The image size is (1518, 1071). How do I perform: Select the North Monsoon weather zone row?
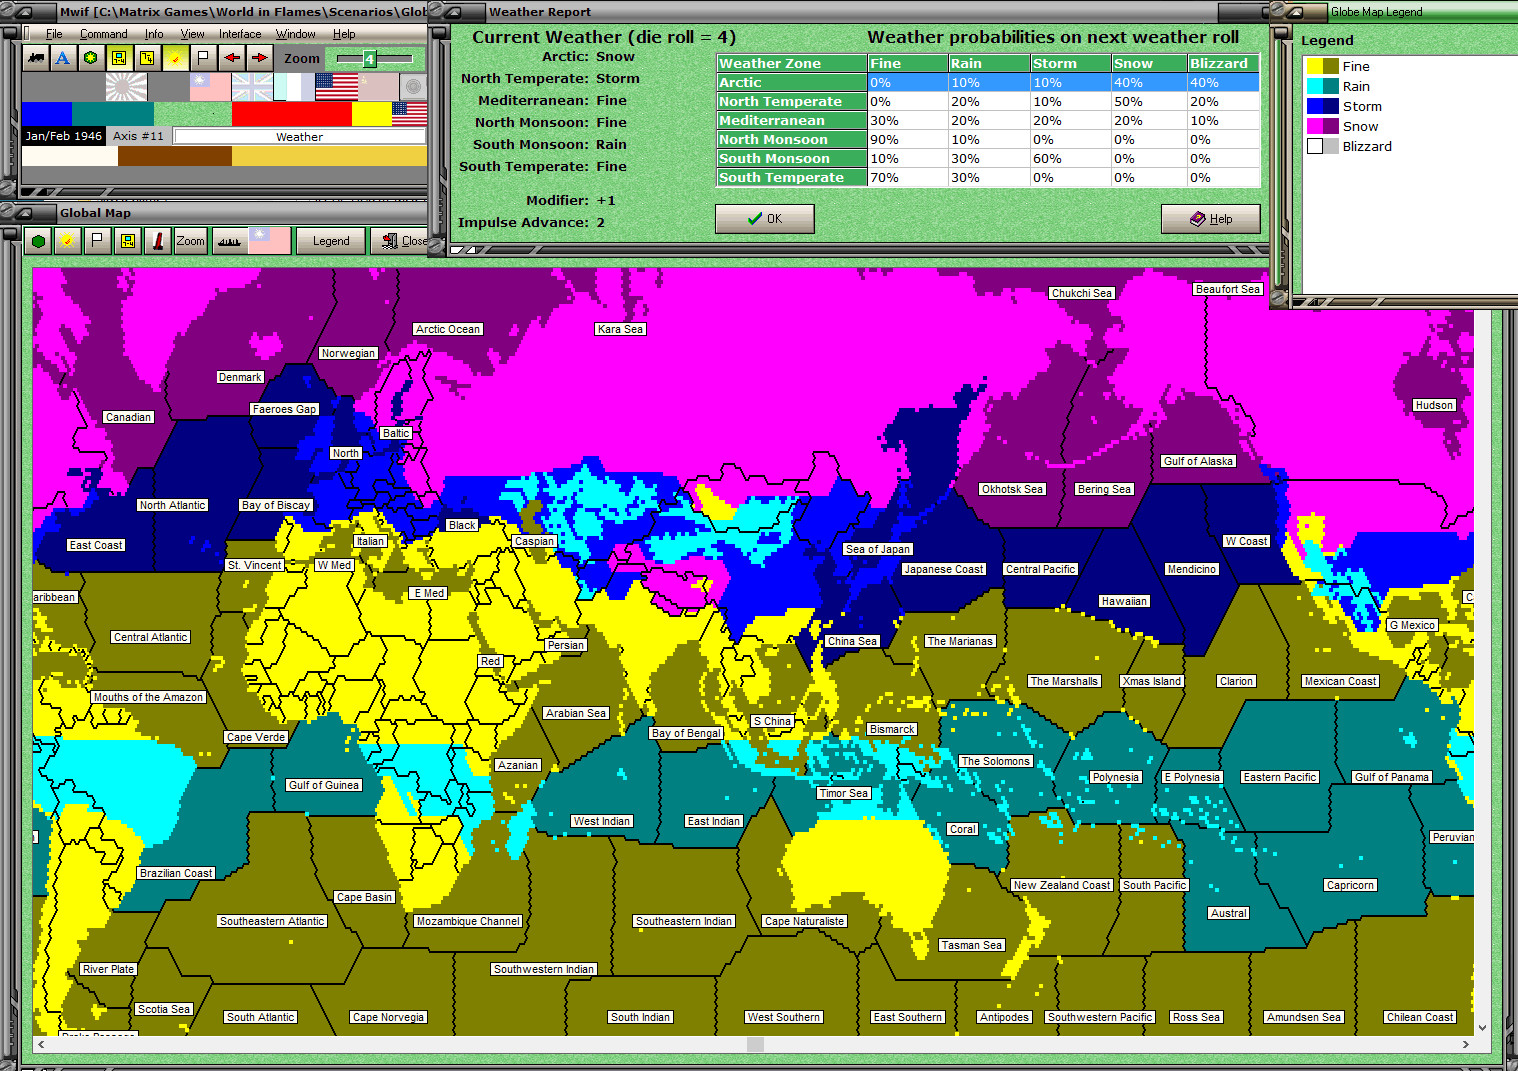coord(988,140)
